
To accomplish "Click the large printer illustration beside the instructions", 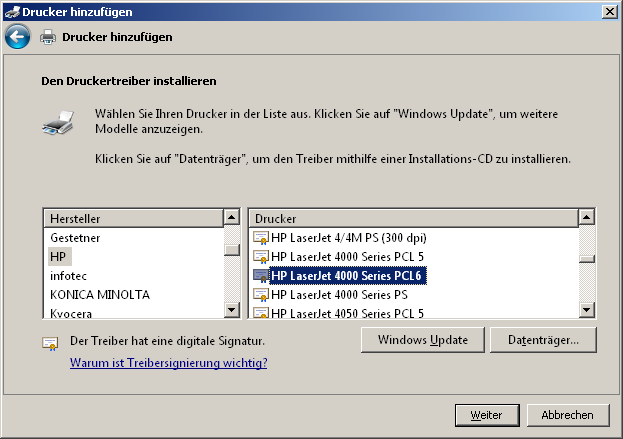I will tap(58, 123).
